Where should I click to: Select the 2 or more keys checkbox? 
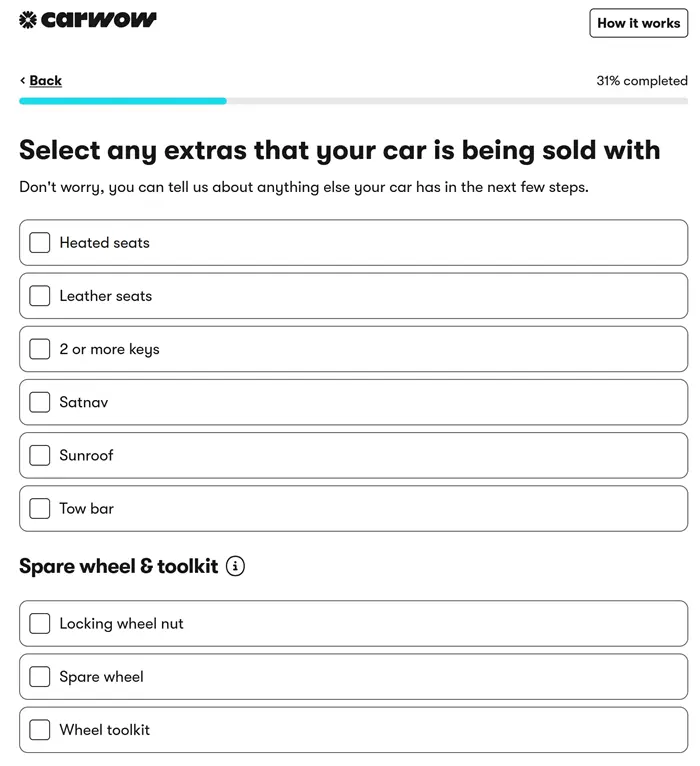(x=40, y=349)
